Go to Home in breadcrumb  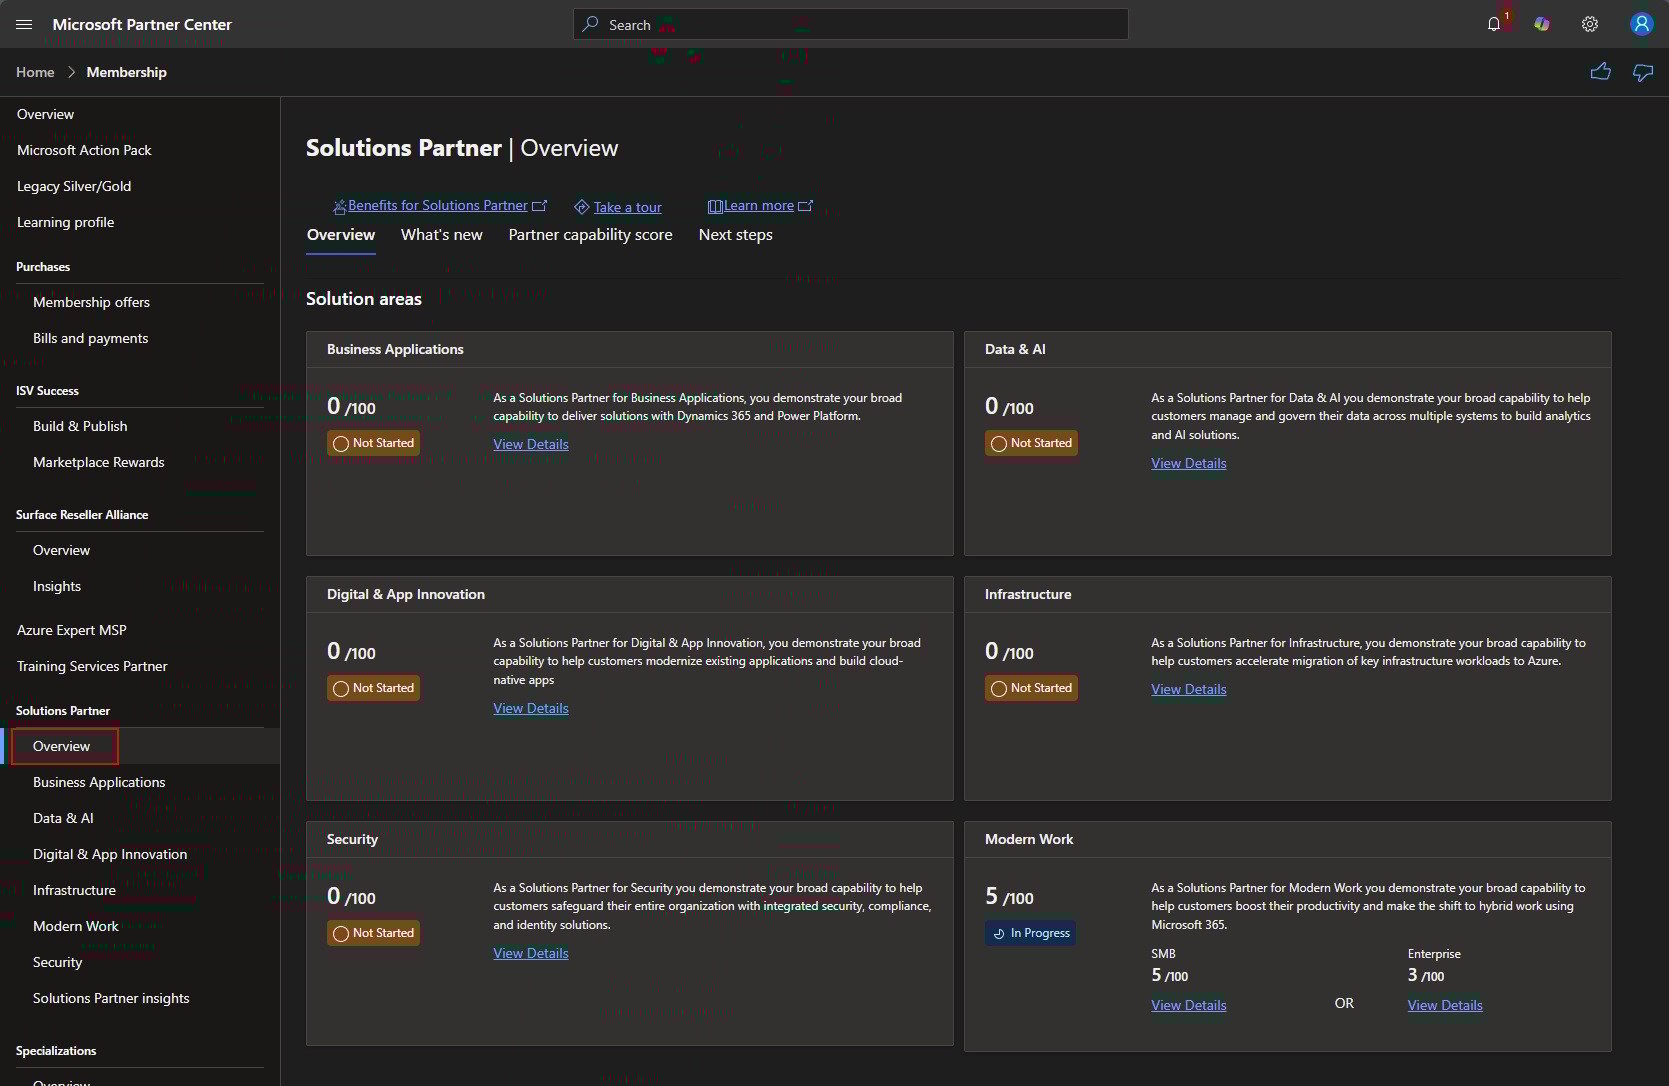tap(35, 72)
